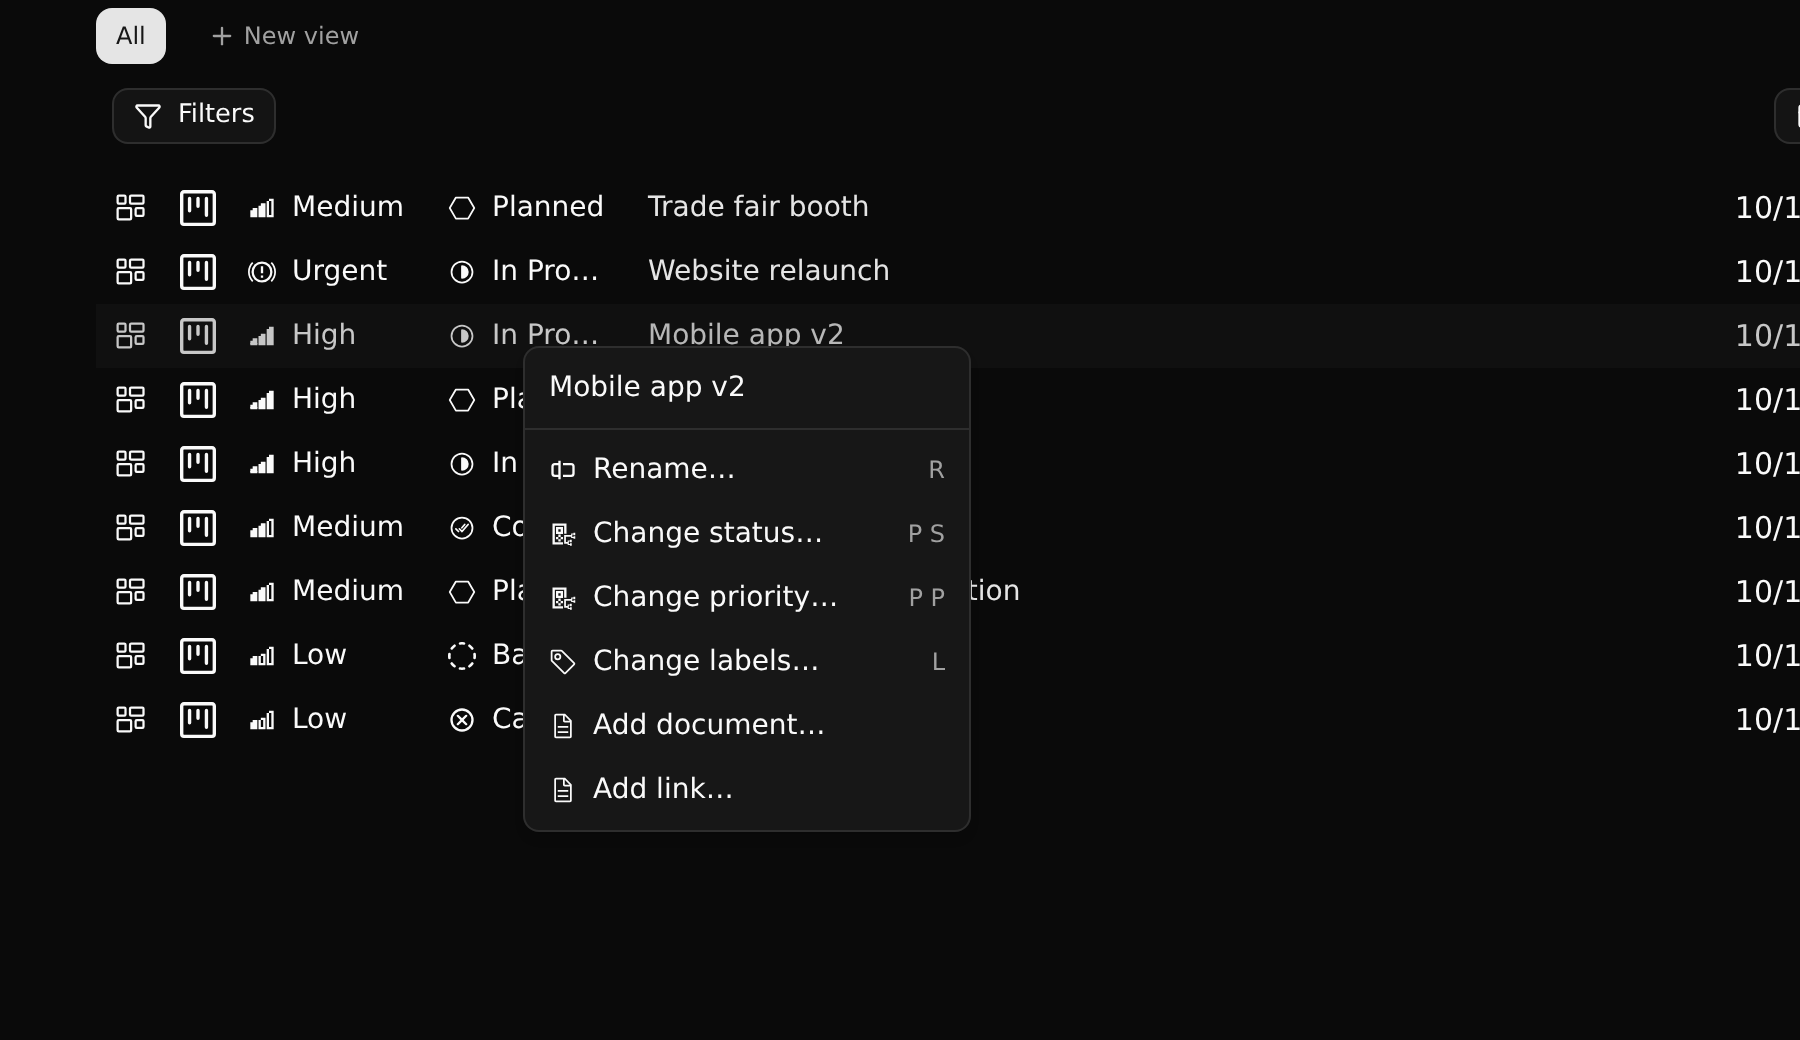Select the All view tab
The height and width of the screenshot is (1040, 1800).
coord(131,36)
